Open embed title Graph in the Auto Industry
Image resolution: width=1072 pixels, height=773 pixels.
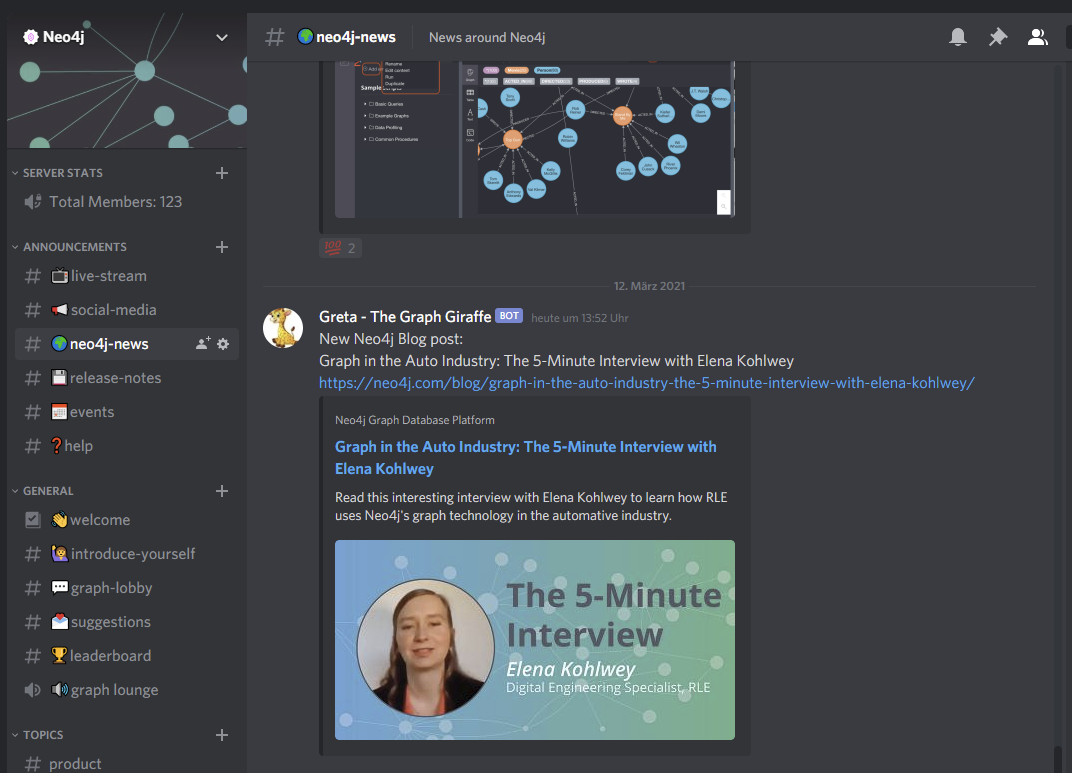click(525, 457)
